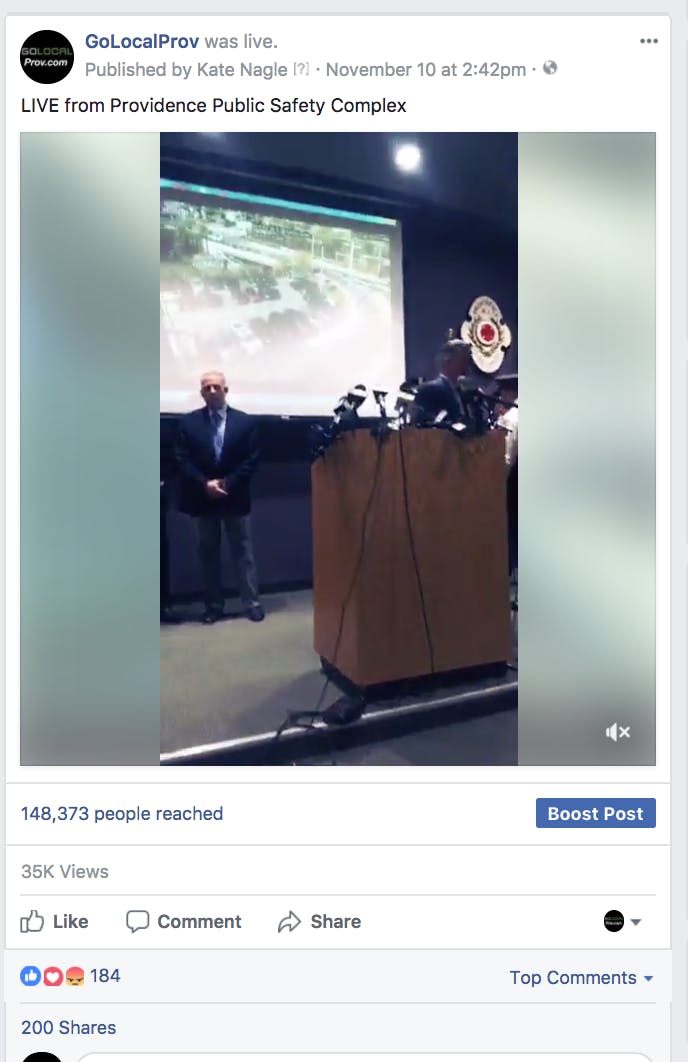View the 148,373 people reached details

tap(122, 813)
